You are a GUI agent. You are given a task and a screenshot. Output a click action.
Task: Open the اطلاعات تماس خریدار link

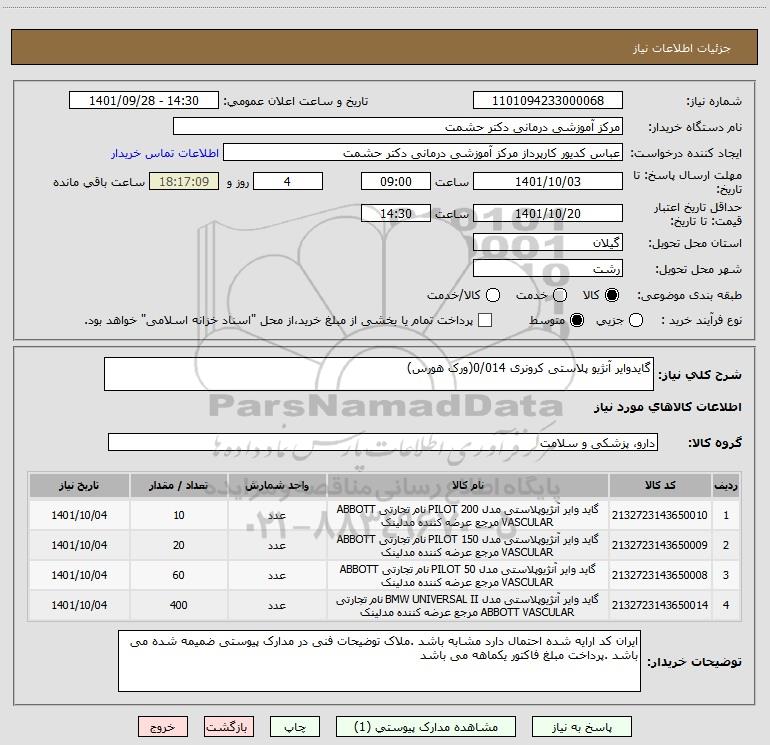[165, 153]
